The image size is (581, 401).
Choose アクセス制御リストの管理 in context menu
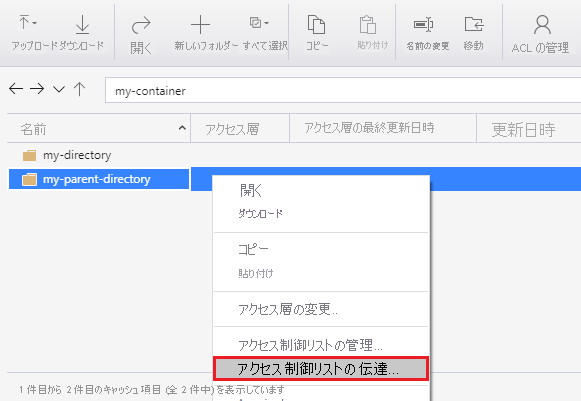[x=310, y=345]
